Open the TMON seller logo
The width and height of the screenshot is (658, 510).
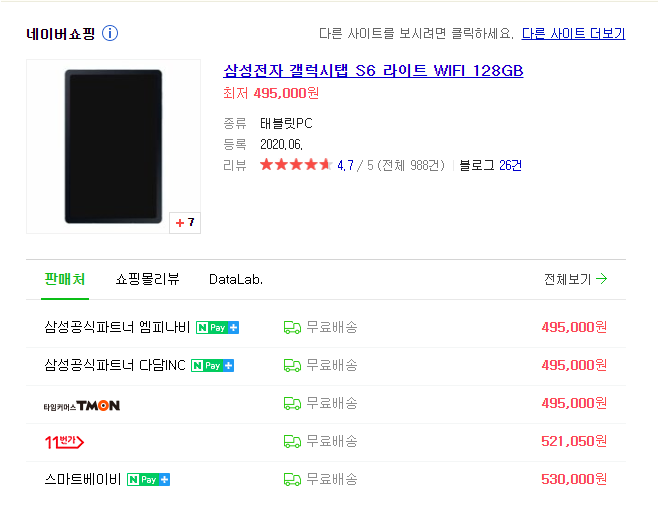[x=82, y=405]
